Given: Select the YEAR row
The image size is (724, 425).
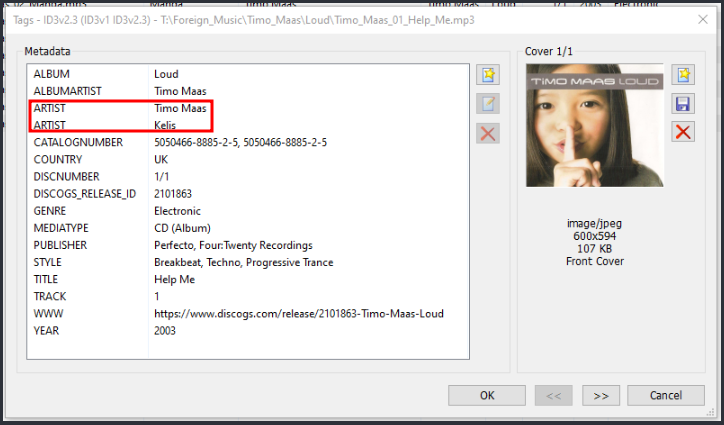Looking at the screenshot, I should click(248, 330).
